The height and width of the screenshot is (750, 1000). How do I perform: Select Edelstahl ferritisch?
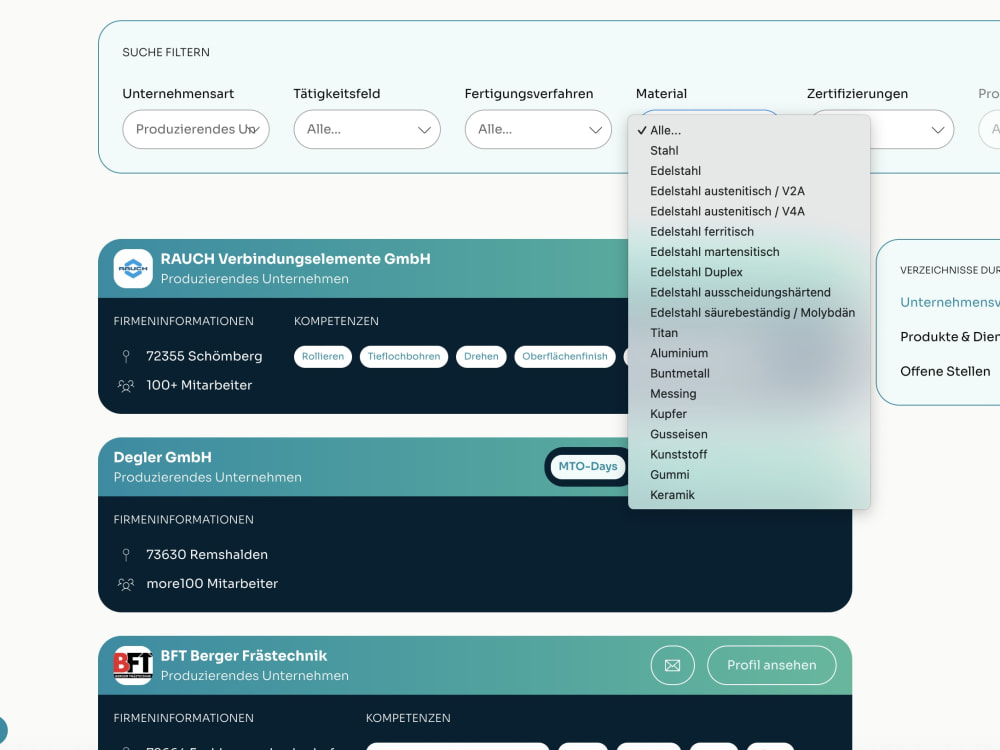click(x=749, y=232)
